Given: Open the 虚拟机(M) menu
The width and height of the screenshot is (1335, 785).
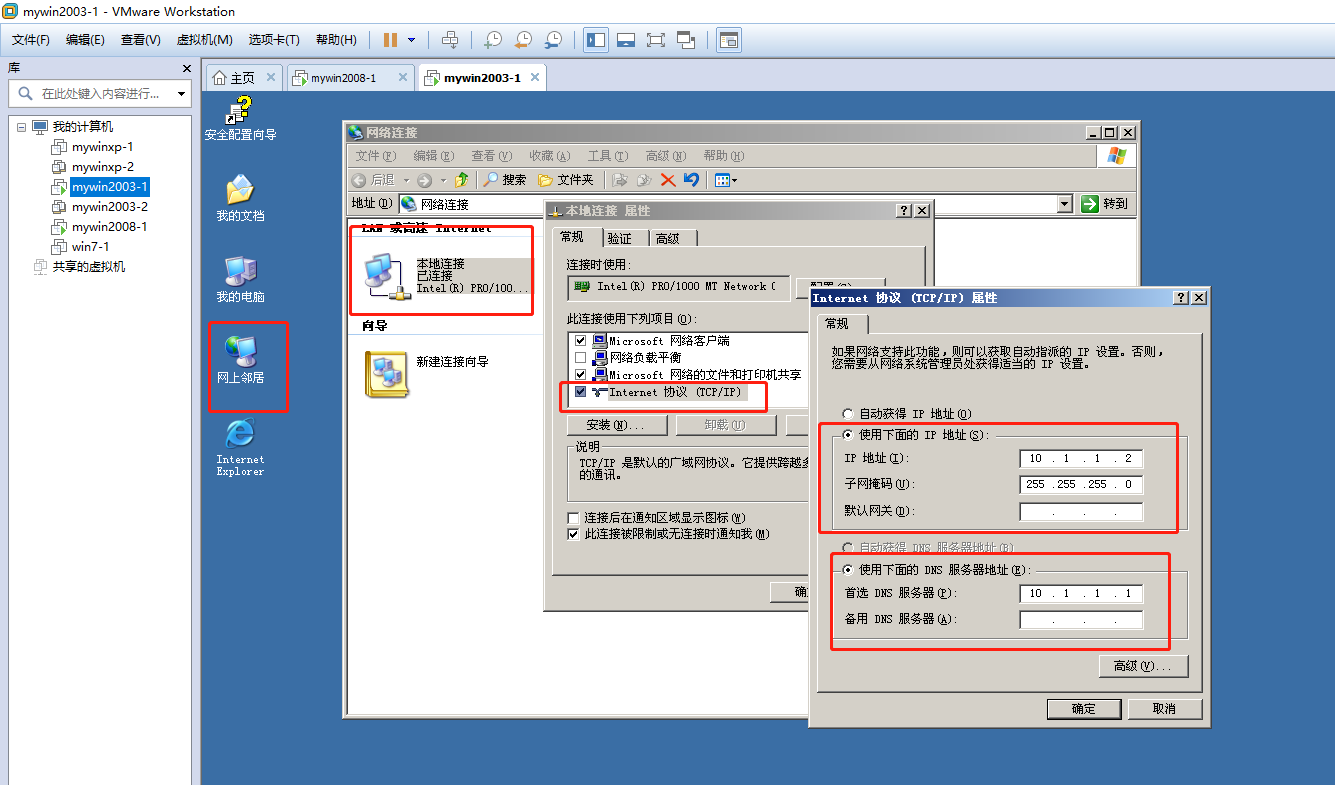Looking at the screenshot, I should click(x=204, y=40).
